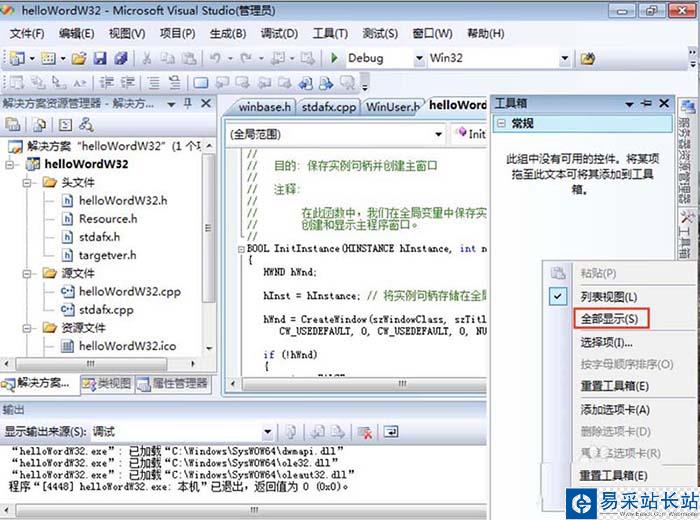Open the output source 调试 dropdown
This screenshot has height=520, width=700.
click(x=267, y=432)
